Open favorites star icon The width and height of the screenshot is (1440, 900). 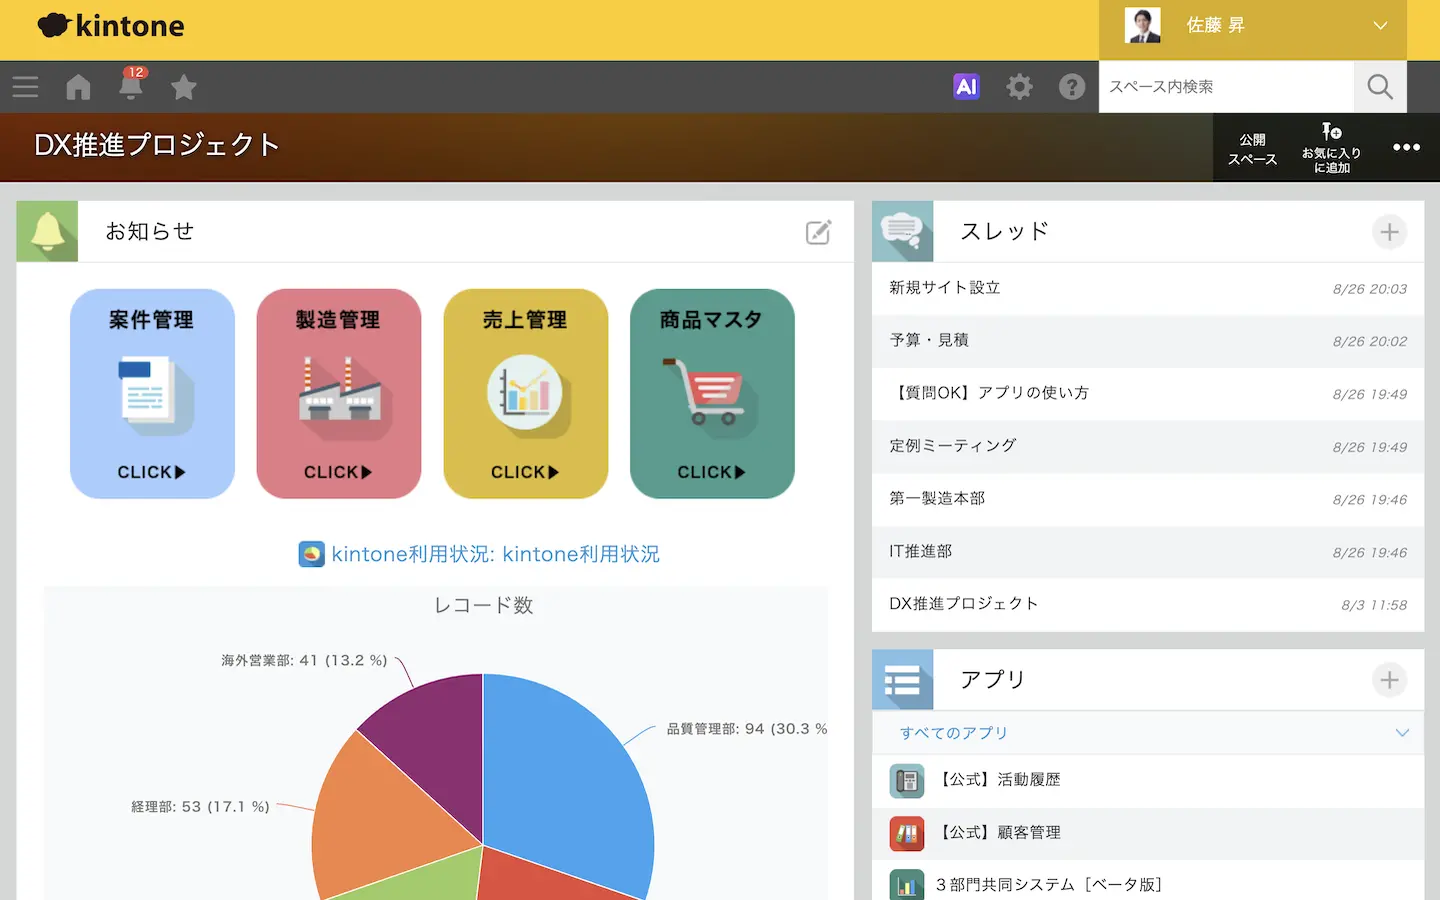[x=184, y=87]
